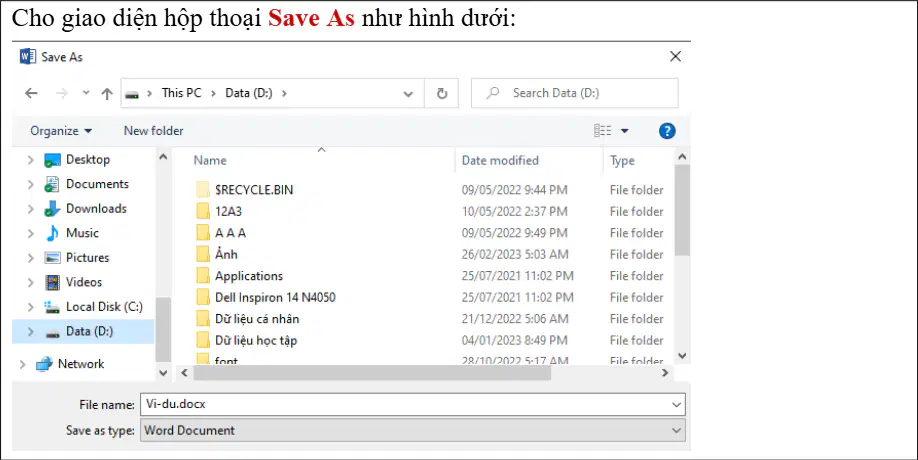Click the file list vertical scrollbar thumb
The height and width of the screenshot is (460, 918).
coord(682,211)
